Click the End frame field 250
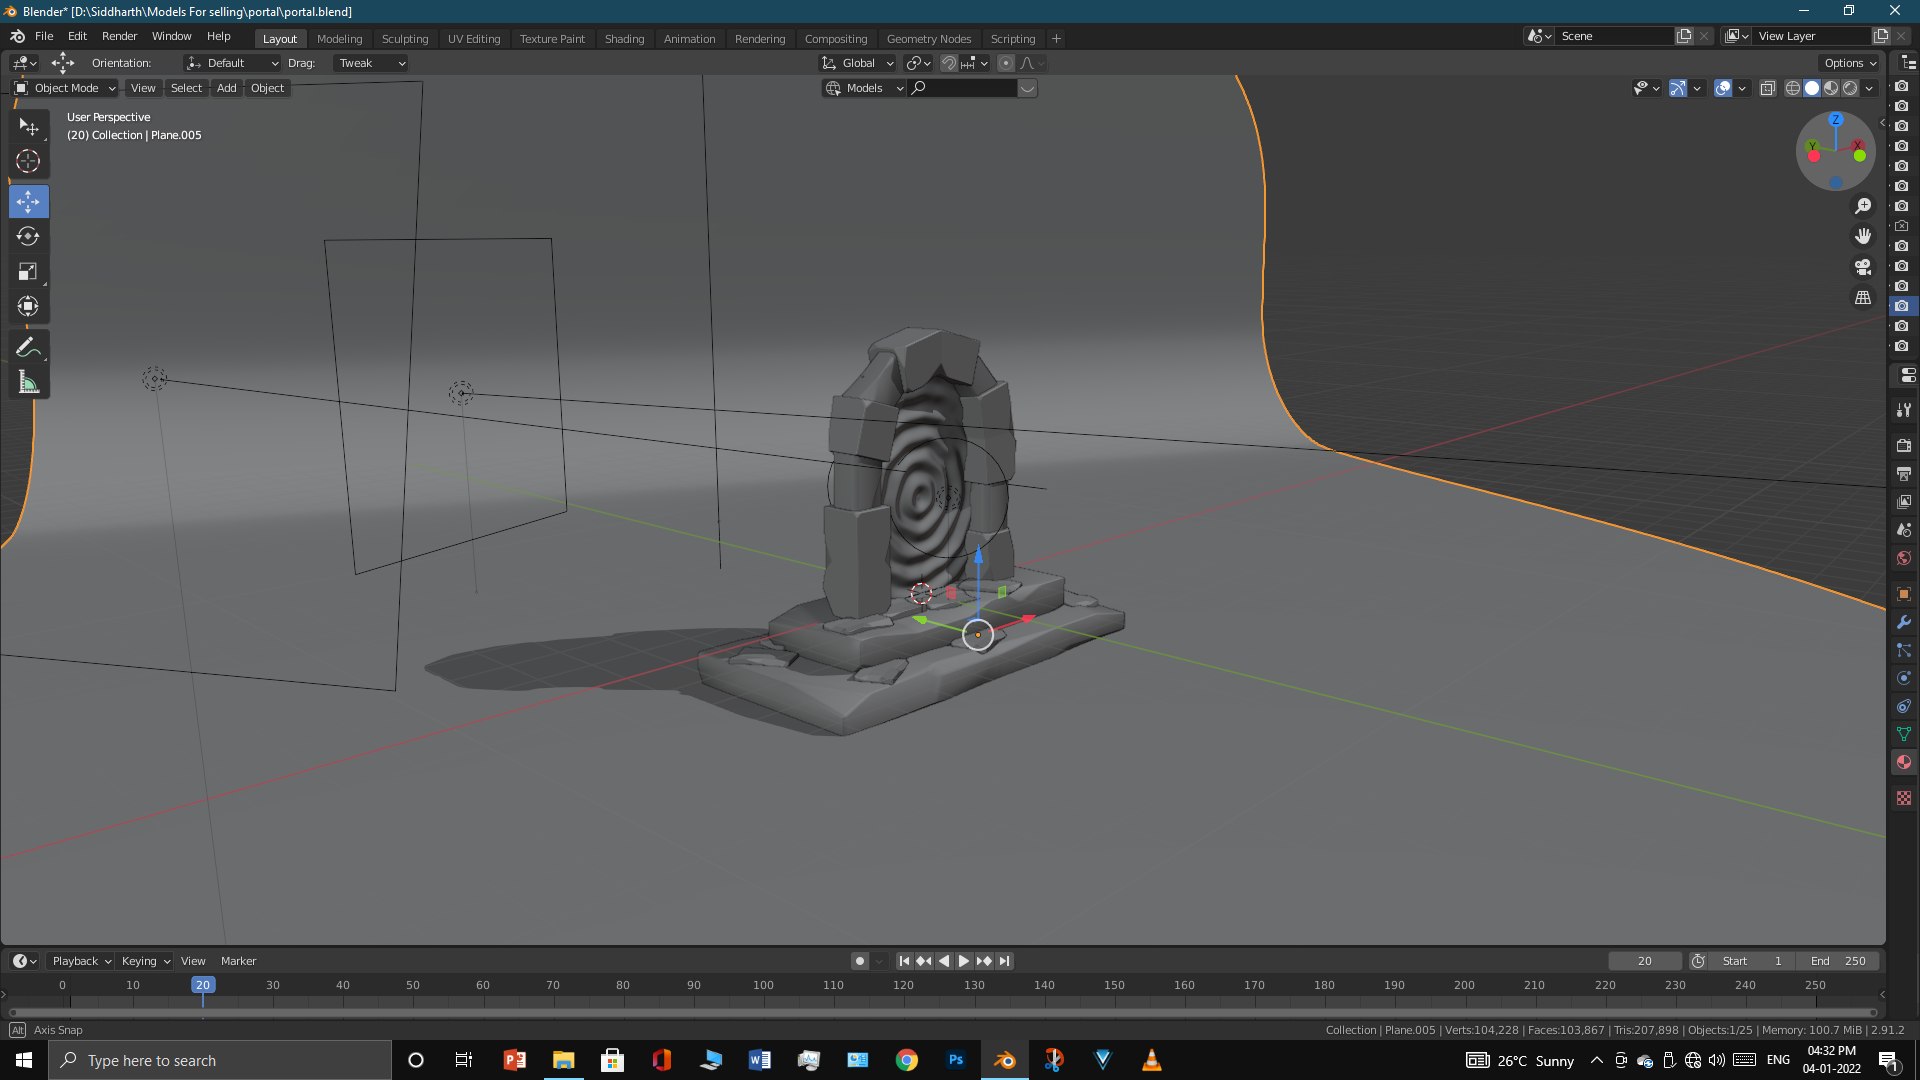The image size is (1920, 1080). click(1838, 961)
